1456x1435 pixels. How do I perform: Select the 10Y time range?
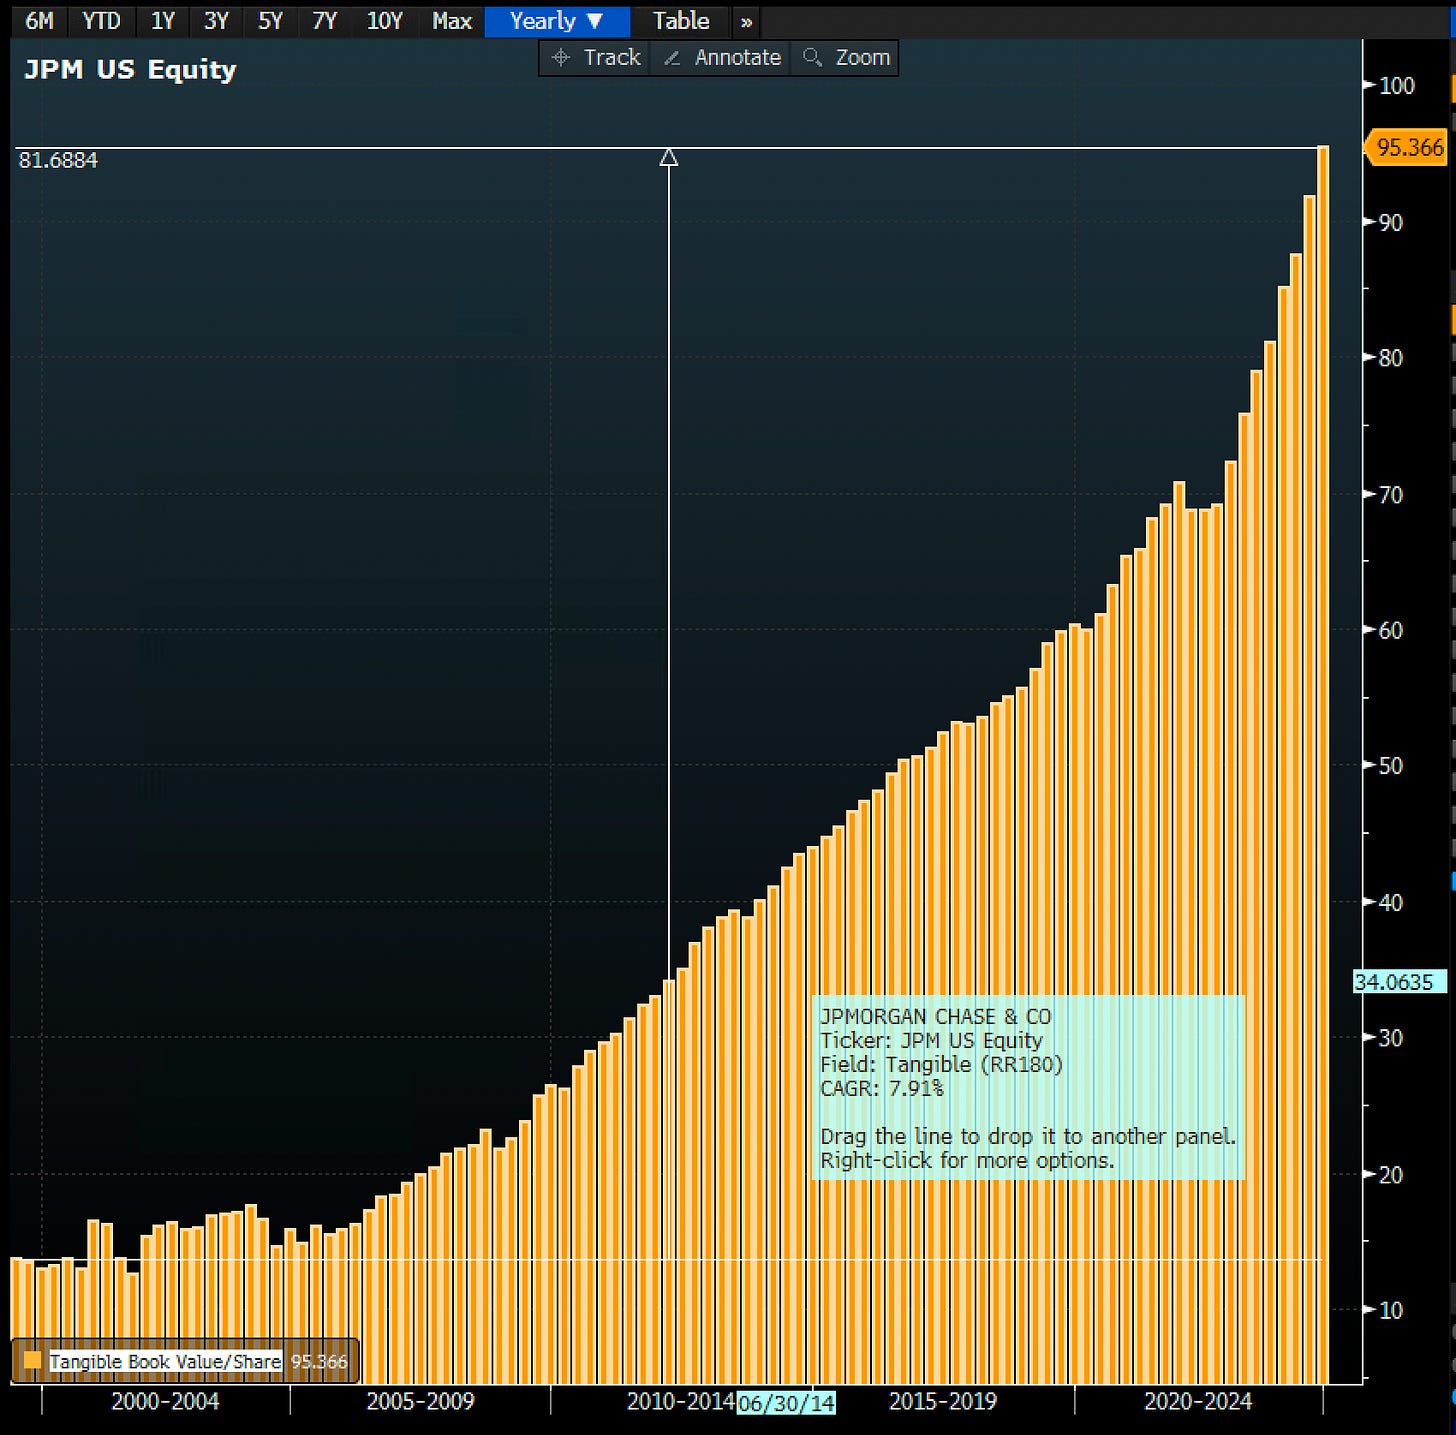pos(385,21)
